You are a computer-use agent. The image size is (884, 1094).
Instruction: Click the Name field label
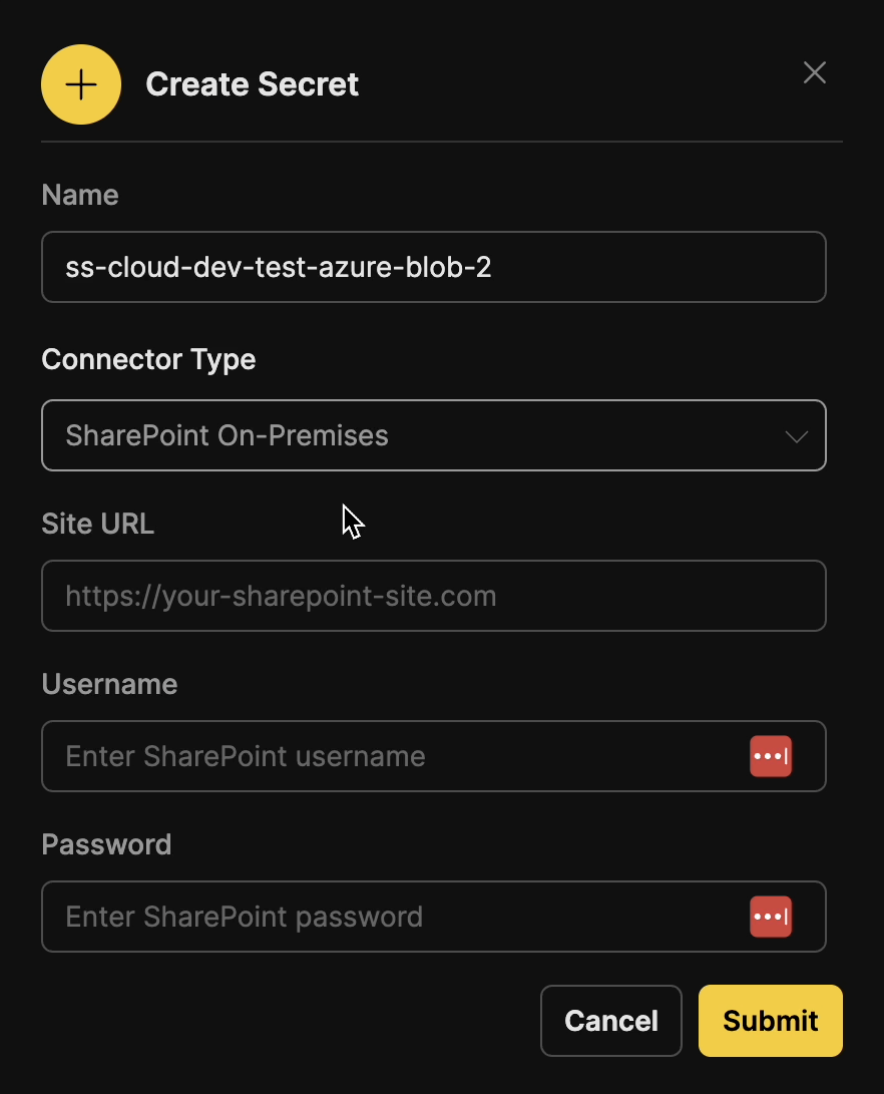click(x=80, y=195)
